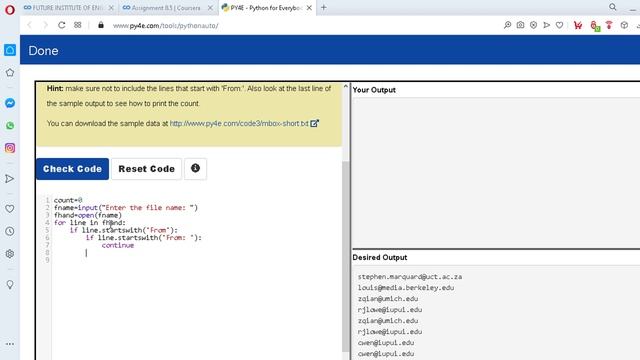
Task: Click code line 'fhand=open(fname)'
Action: point(88,215)
